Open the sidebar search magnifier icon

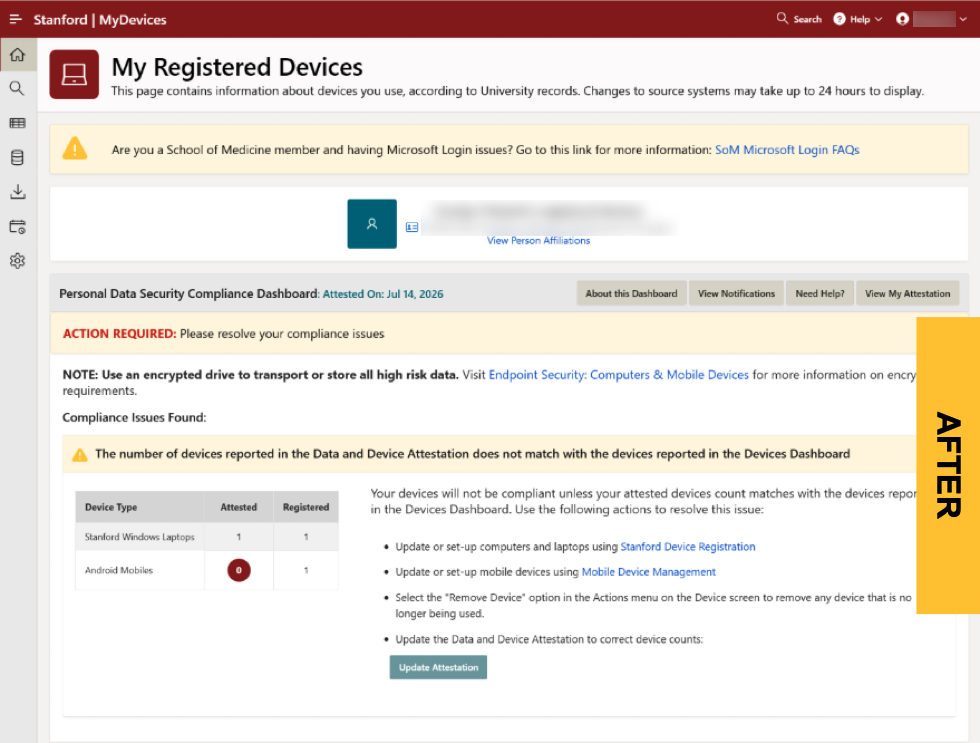(18, 88)
